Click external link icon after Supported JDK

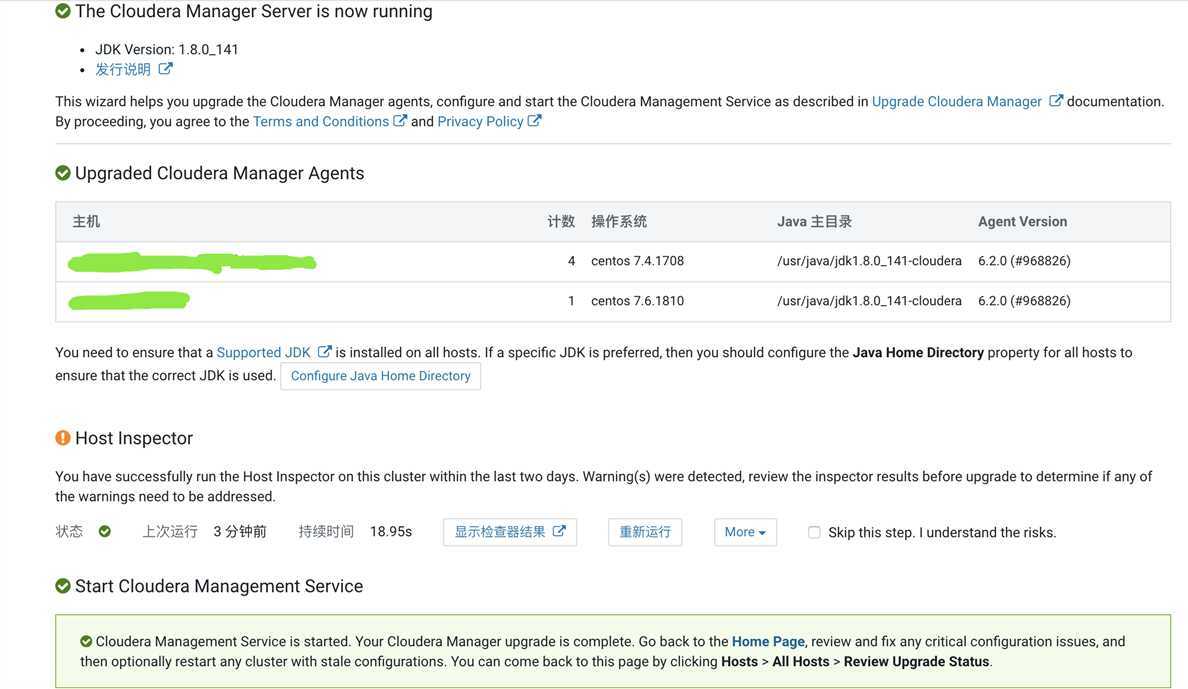tap(324, 352)
